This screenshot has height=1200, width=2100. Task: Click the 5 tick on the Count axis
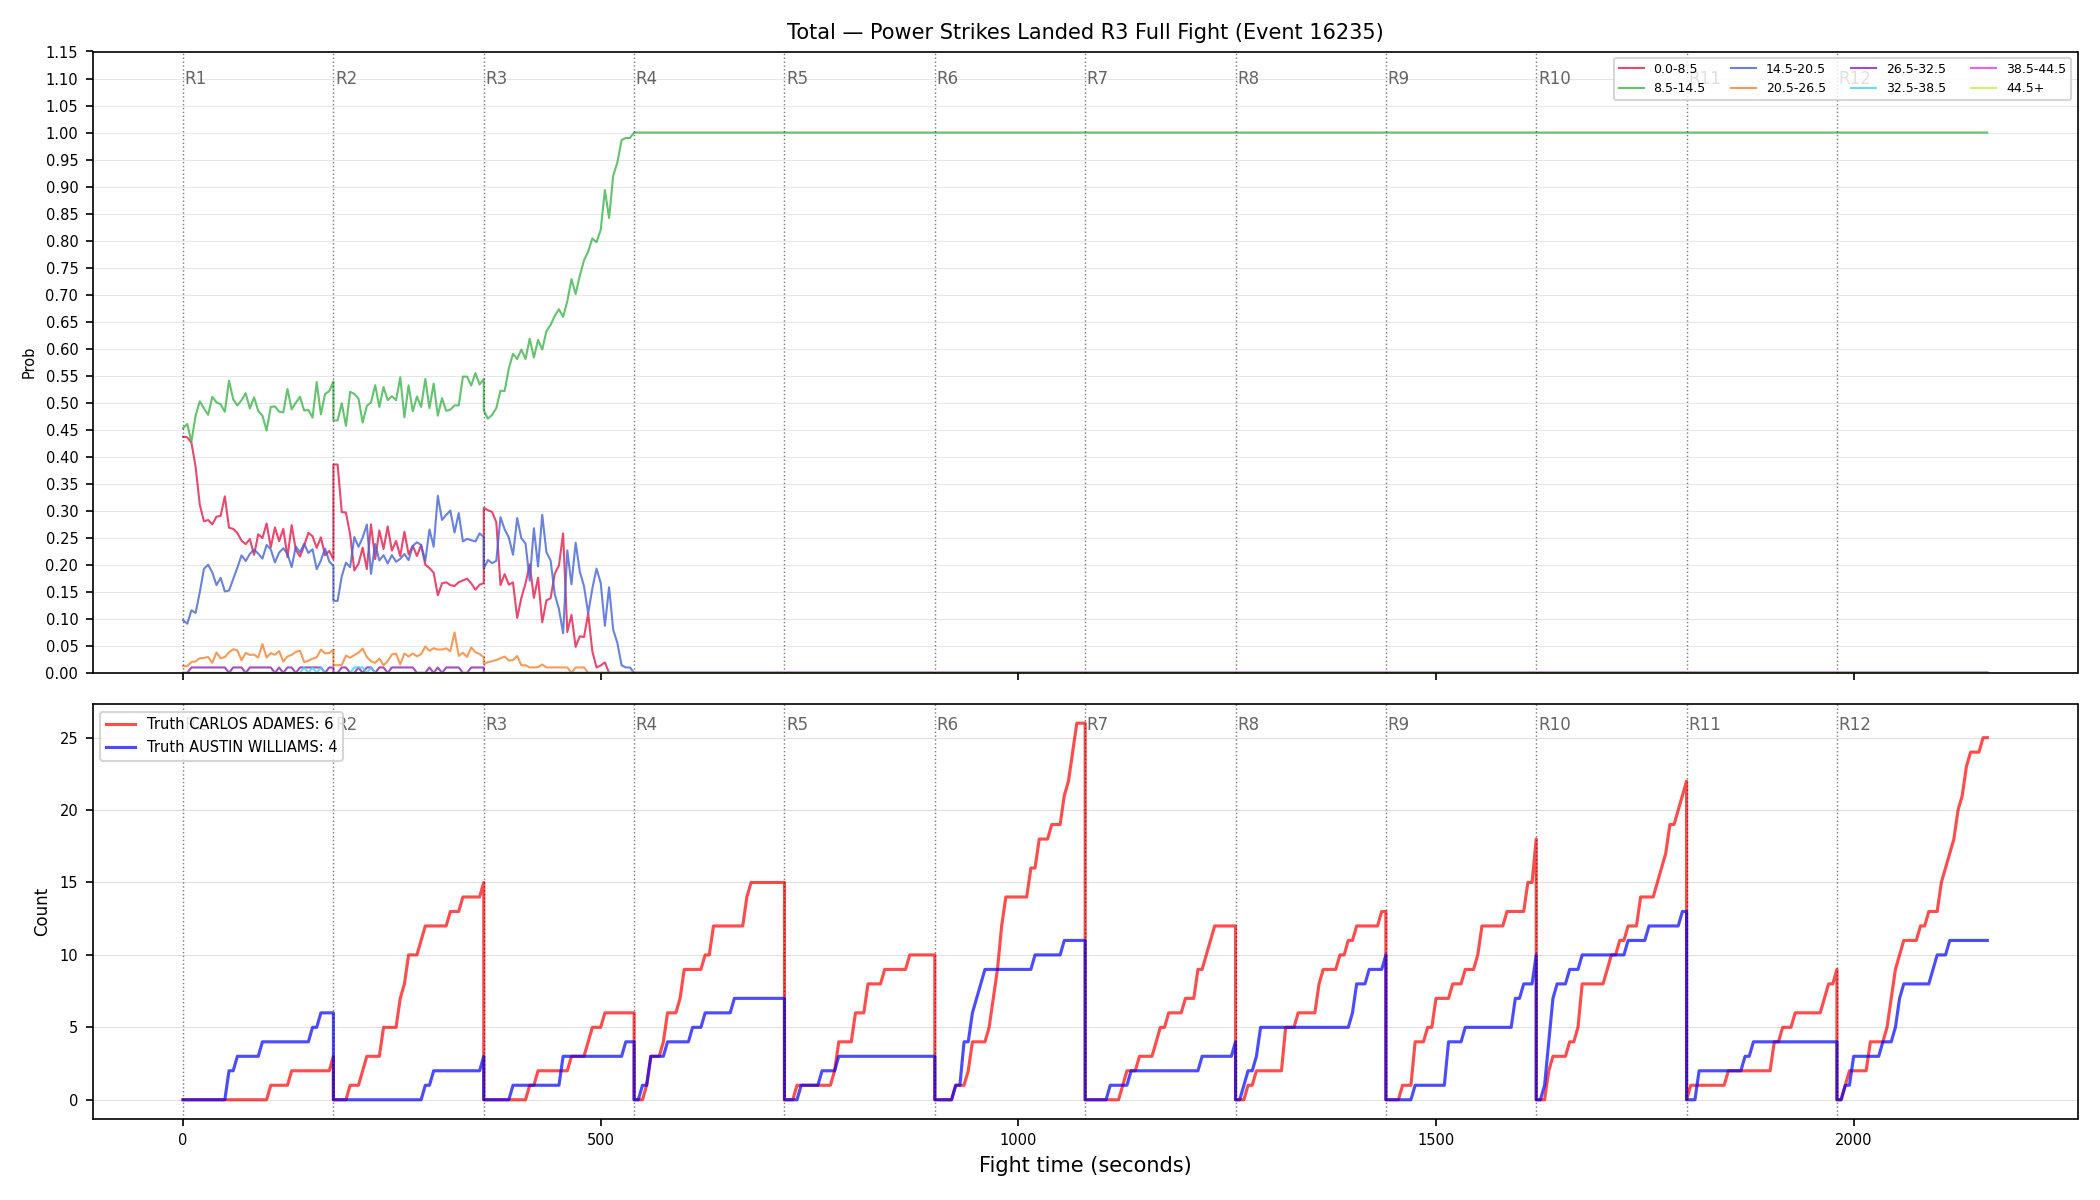(74, 1027)
